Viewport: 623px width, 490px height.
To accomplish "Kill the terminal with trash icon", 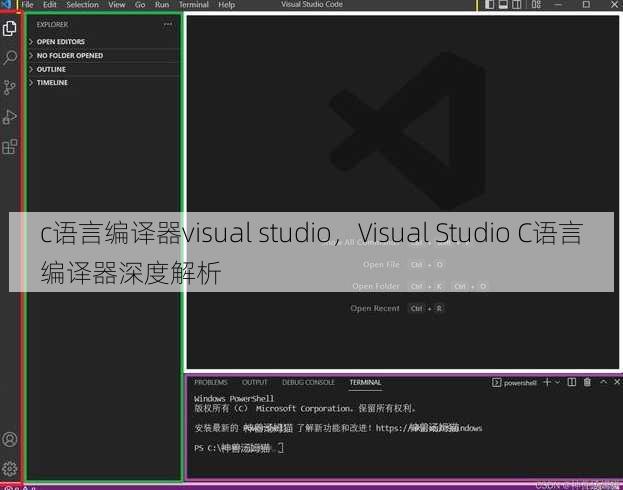I will point(587,382).
